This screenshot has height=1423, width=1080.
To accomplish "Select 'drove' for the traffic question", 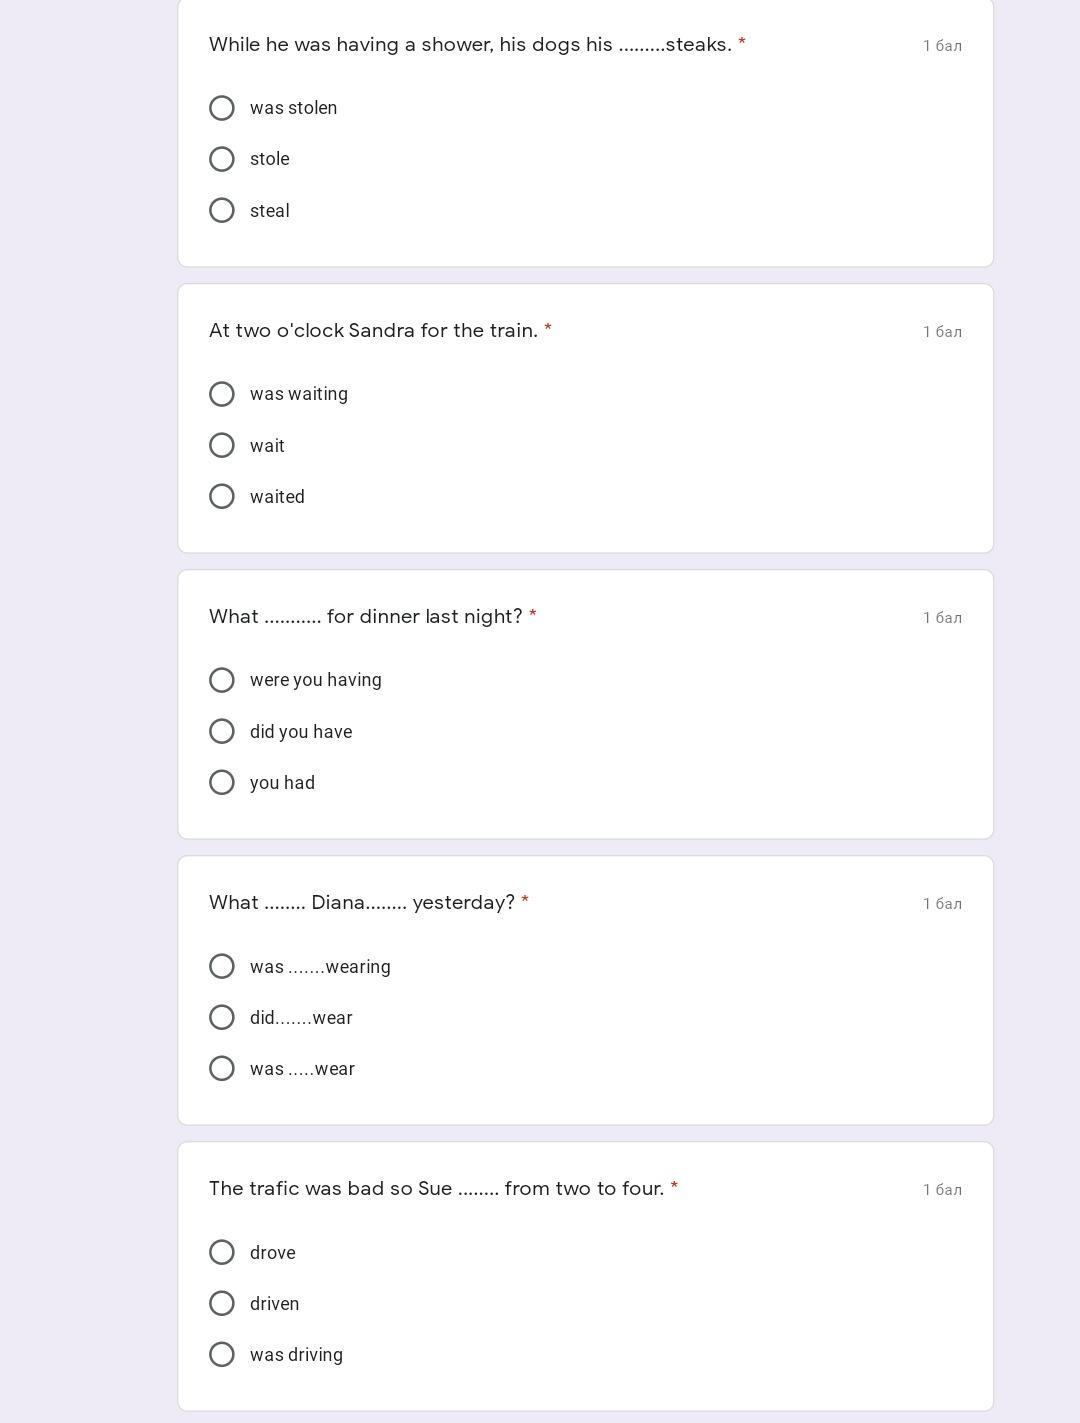I will pos(222,1252).
